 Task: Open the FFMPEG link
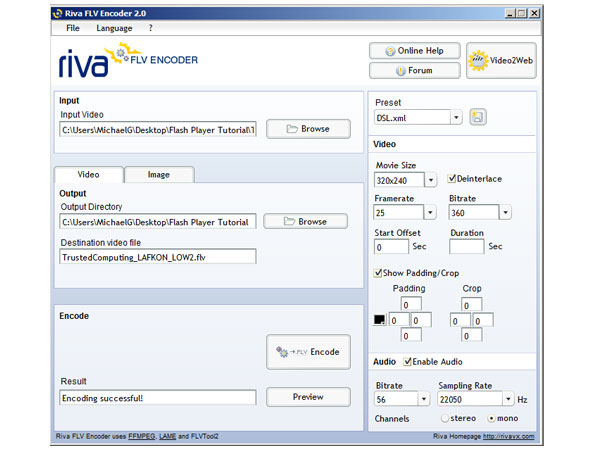point(142,436)
